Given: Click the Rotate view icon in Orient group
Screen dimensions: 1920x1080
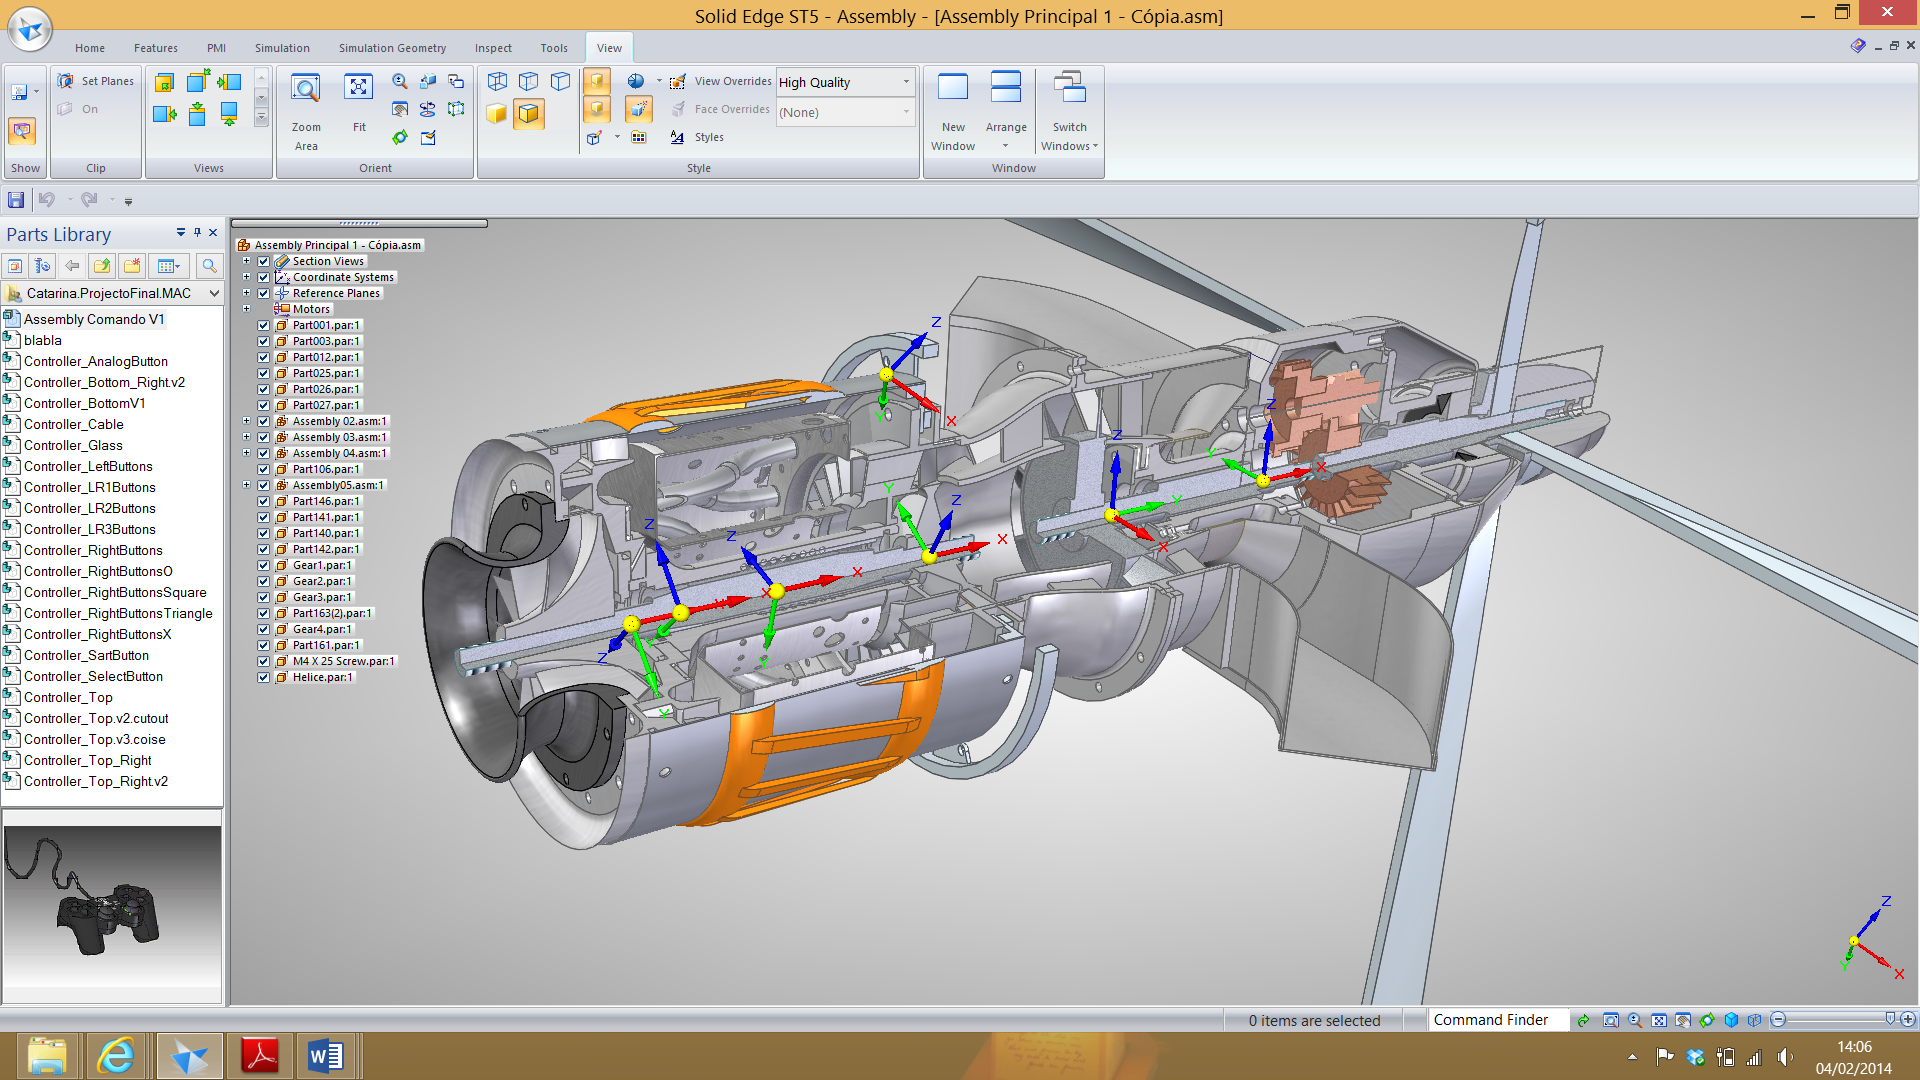Looking at the screenshot, I should click(400, 137).
